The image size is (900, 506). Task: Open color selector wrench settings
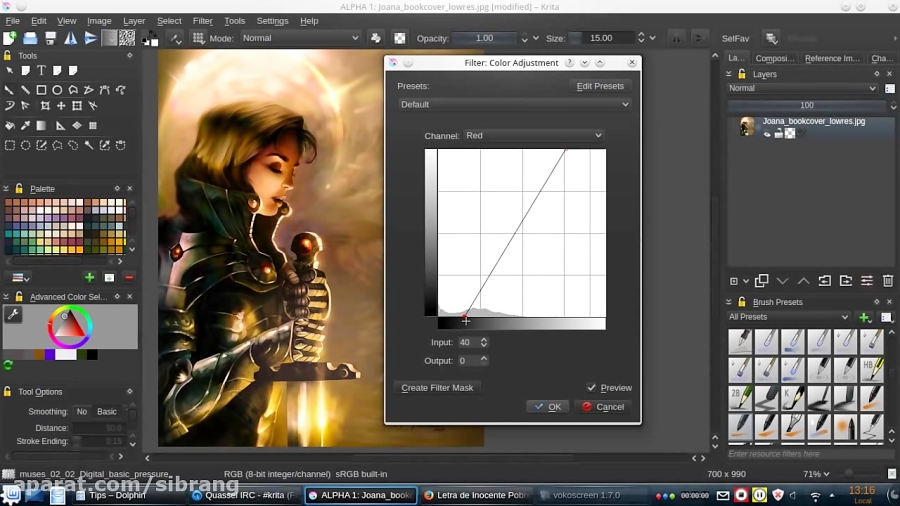pyautogui.click(x=13, y=314)
